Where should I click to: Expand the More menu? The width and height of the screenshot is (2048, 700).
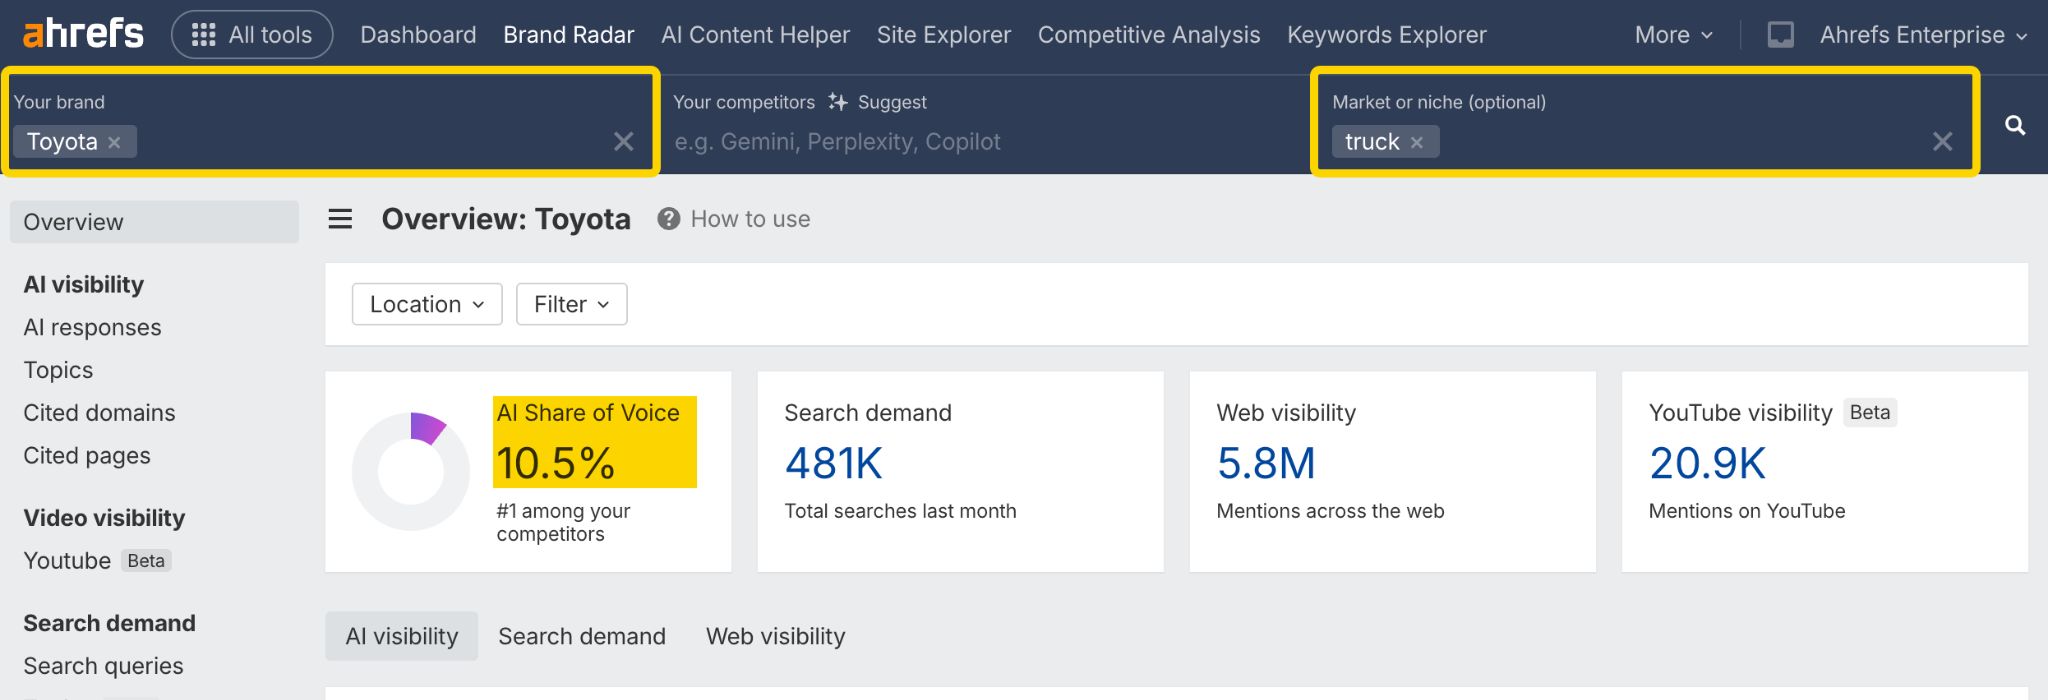(x=1673, y=35)
